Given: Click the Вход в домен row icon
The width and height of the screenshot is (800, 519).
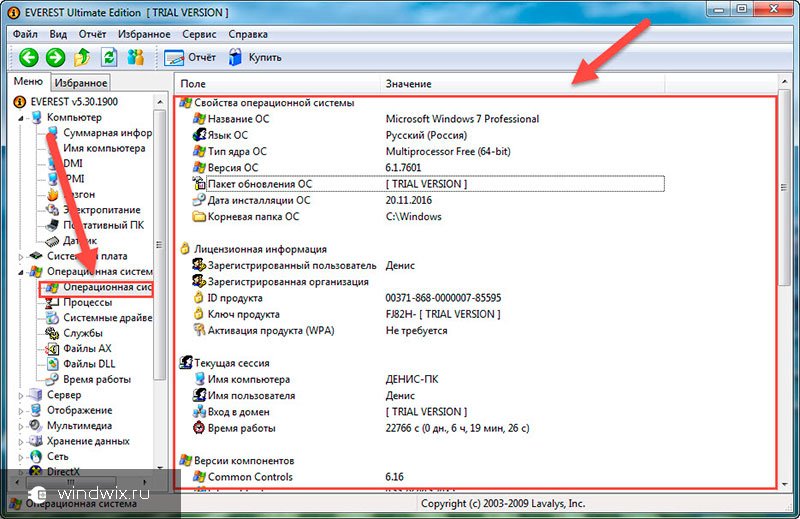Looking at the screenshot, I should coord(199,412).
